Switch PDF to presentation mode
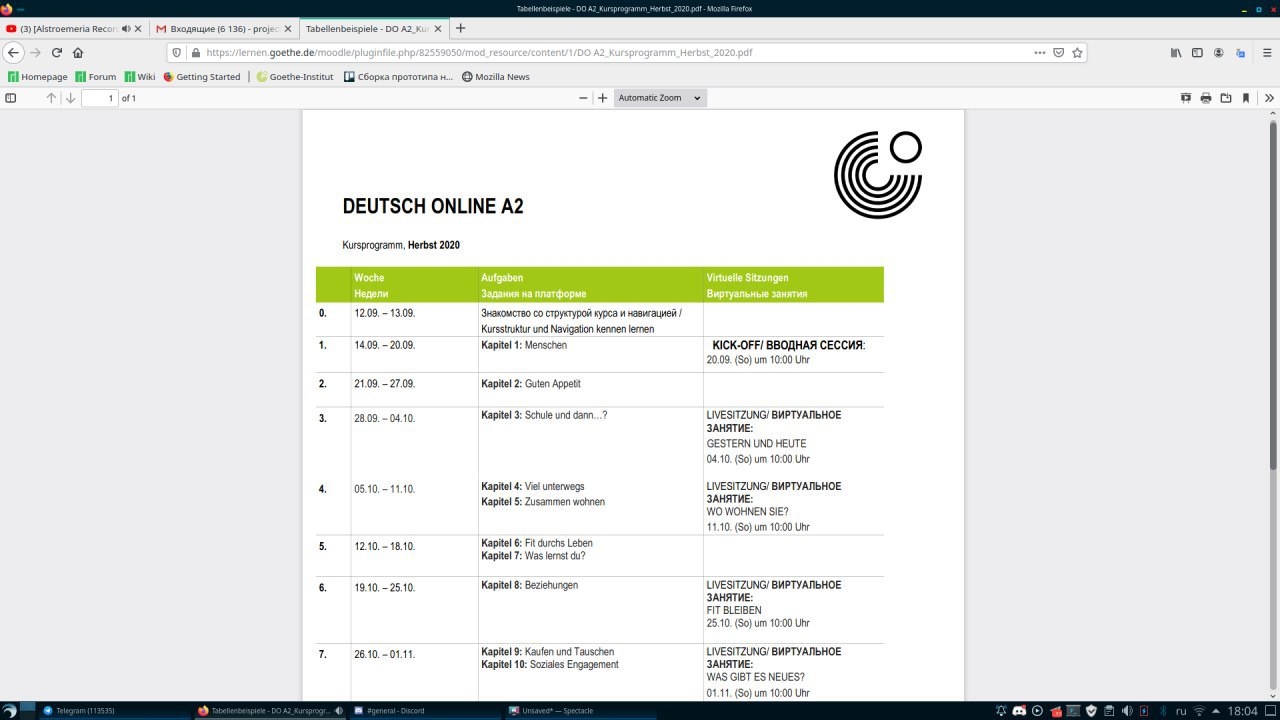This screenshot has height=720, width=1280. coord(1186,98)
